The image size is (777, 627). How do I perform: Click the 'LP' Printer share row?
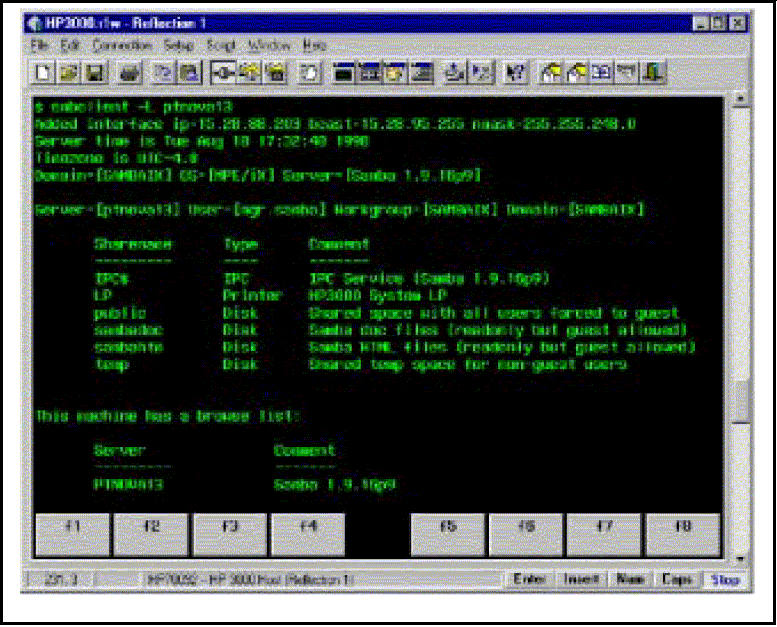coord(103,296)
